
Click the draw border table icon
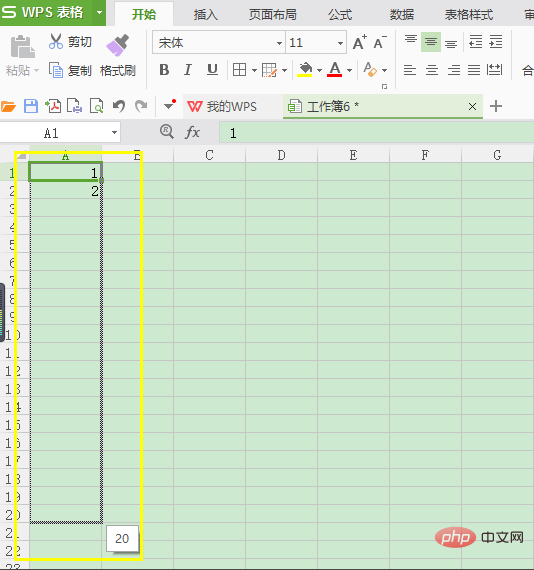point(269,70)
